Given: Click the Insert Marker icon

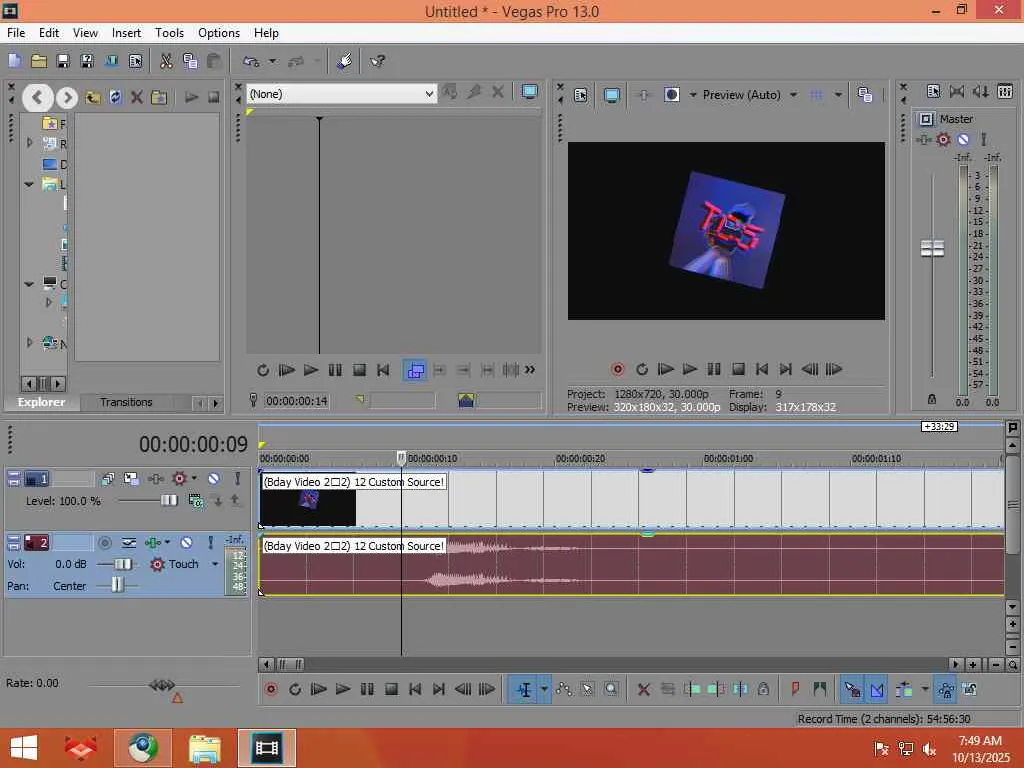Looking at the screenshot, I should (x=795, y=689).
